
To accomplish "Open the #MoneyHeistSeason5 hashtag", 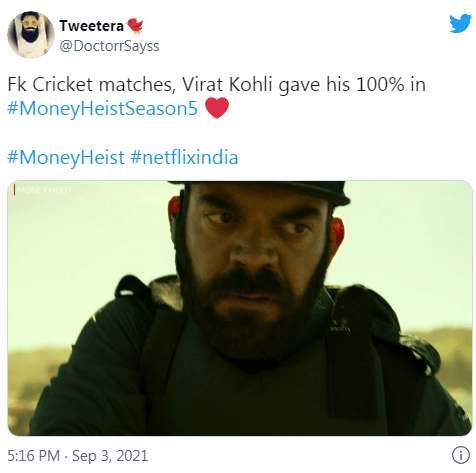I will (102, 108).
